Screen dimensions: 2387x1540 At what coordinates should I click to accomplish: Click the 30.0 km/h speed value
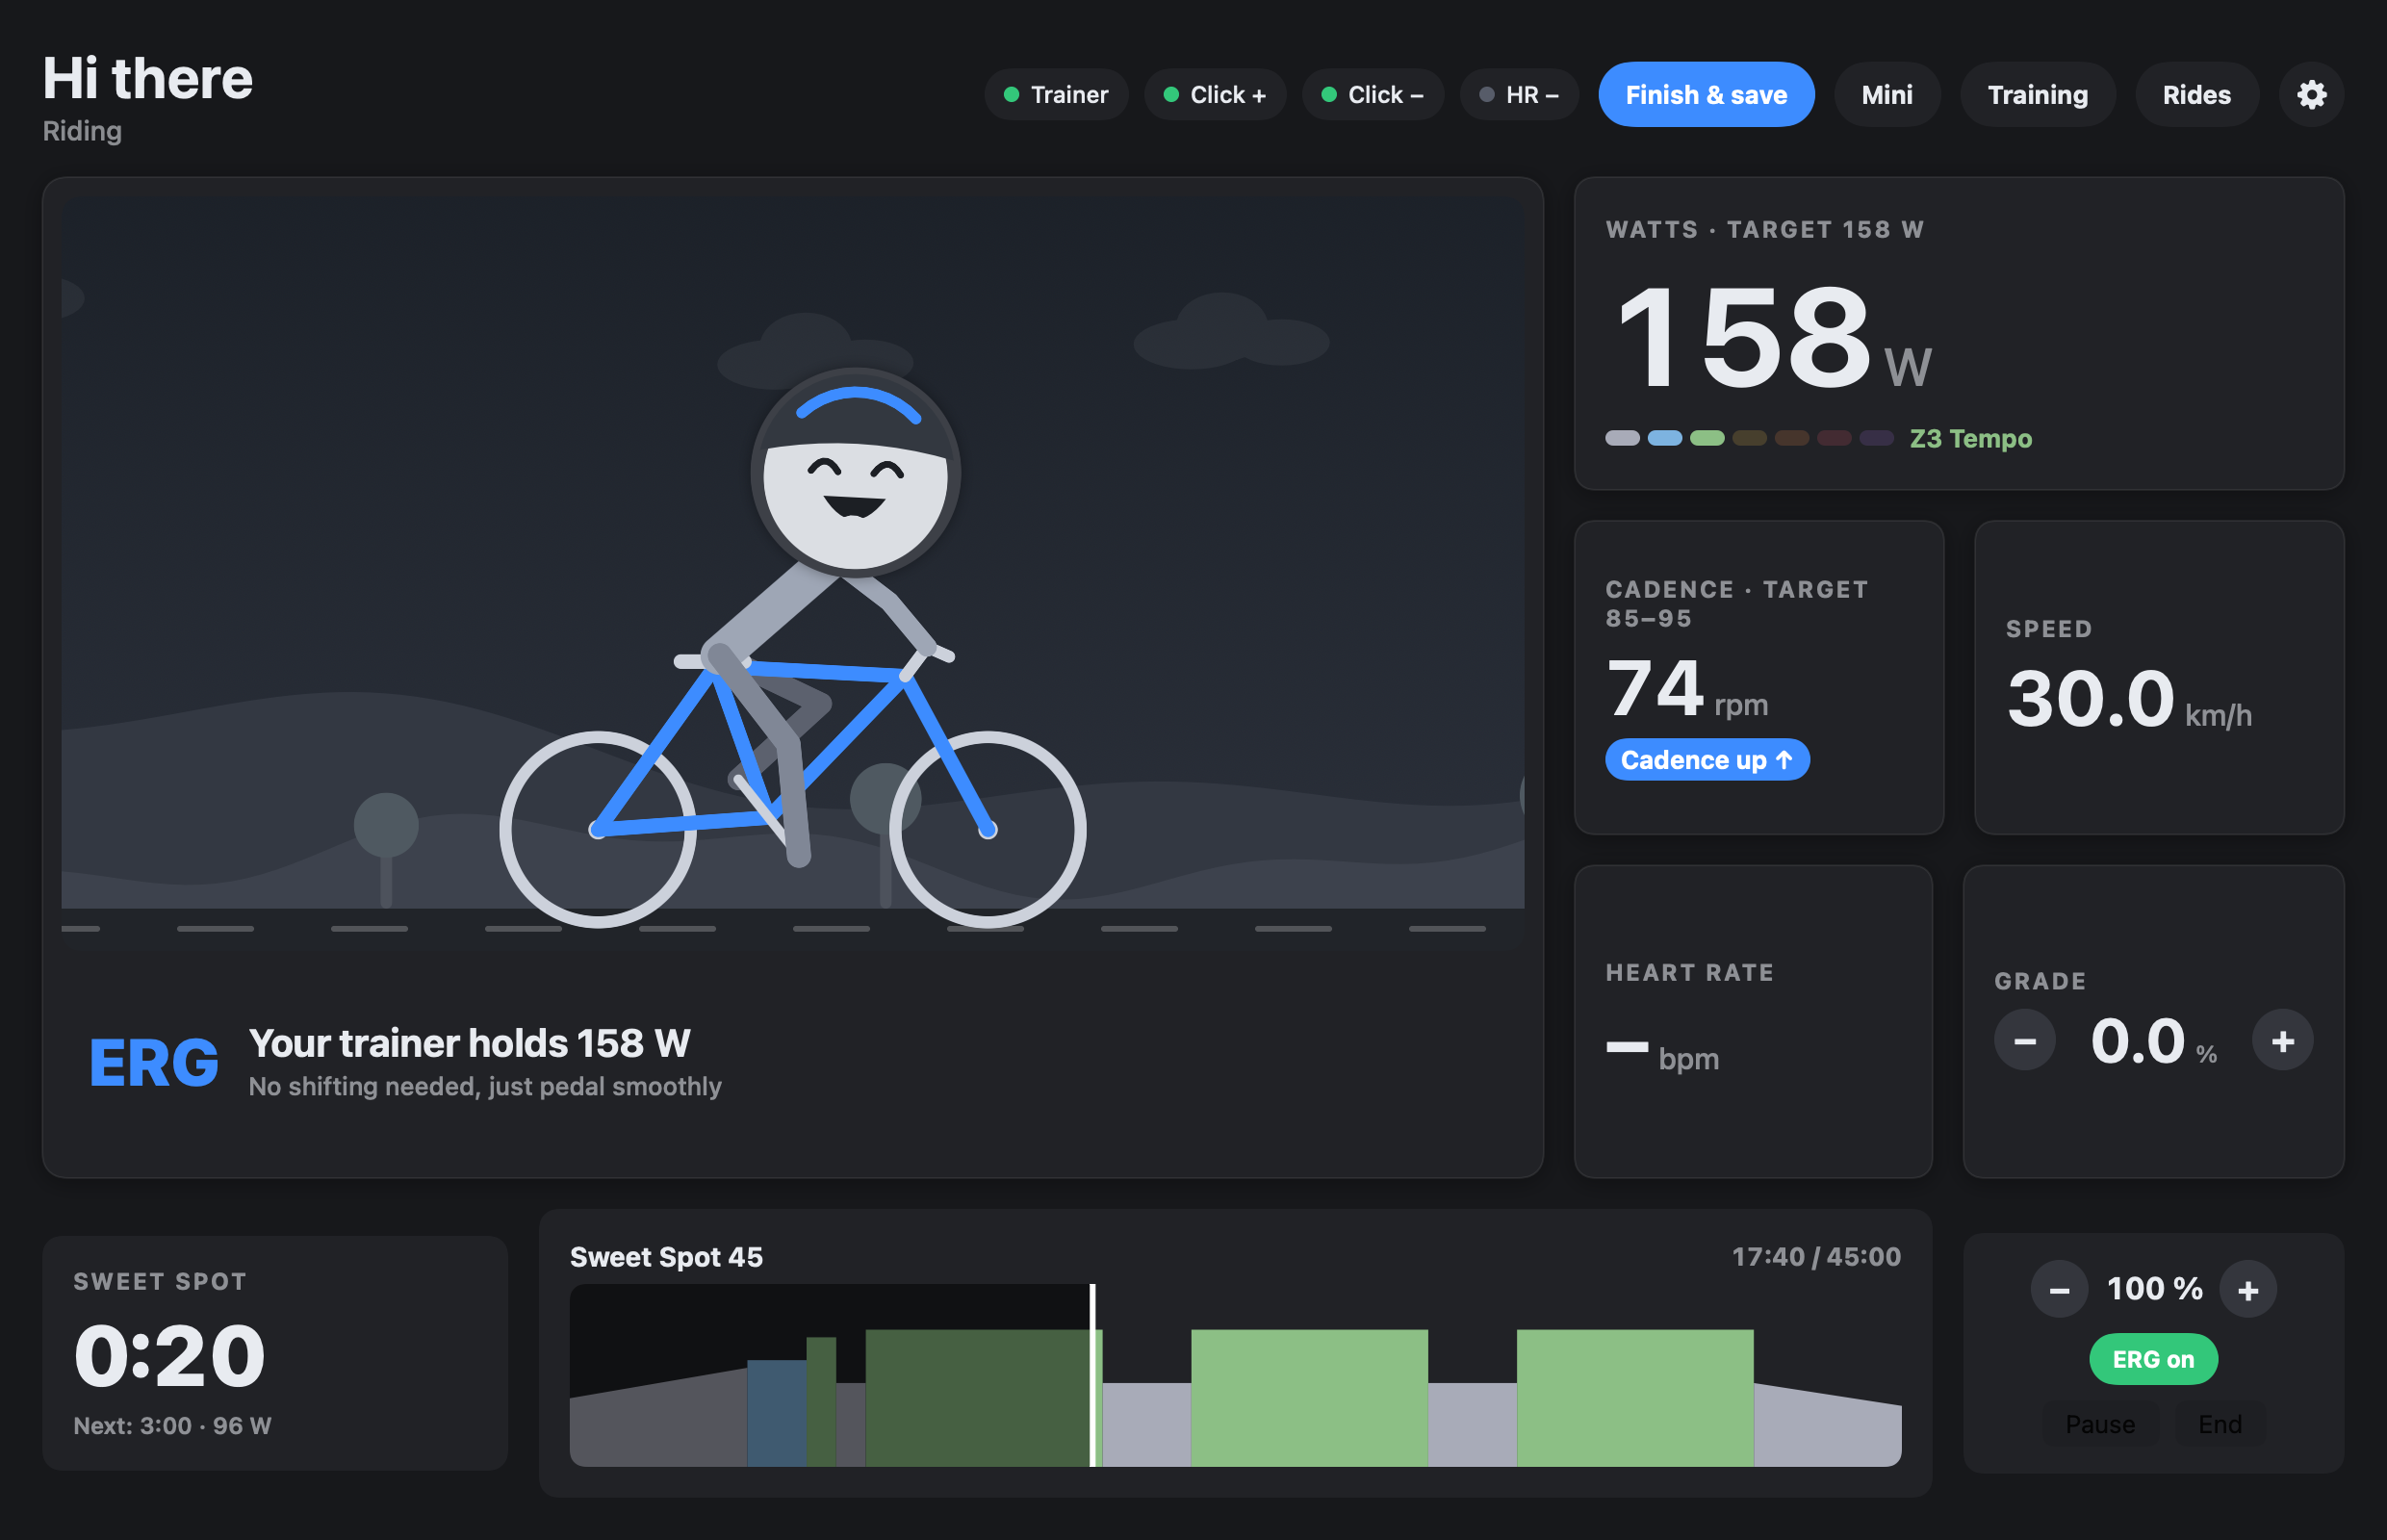pyautogui.click(x=2128, y=699)
